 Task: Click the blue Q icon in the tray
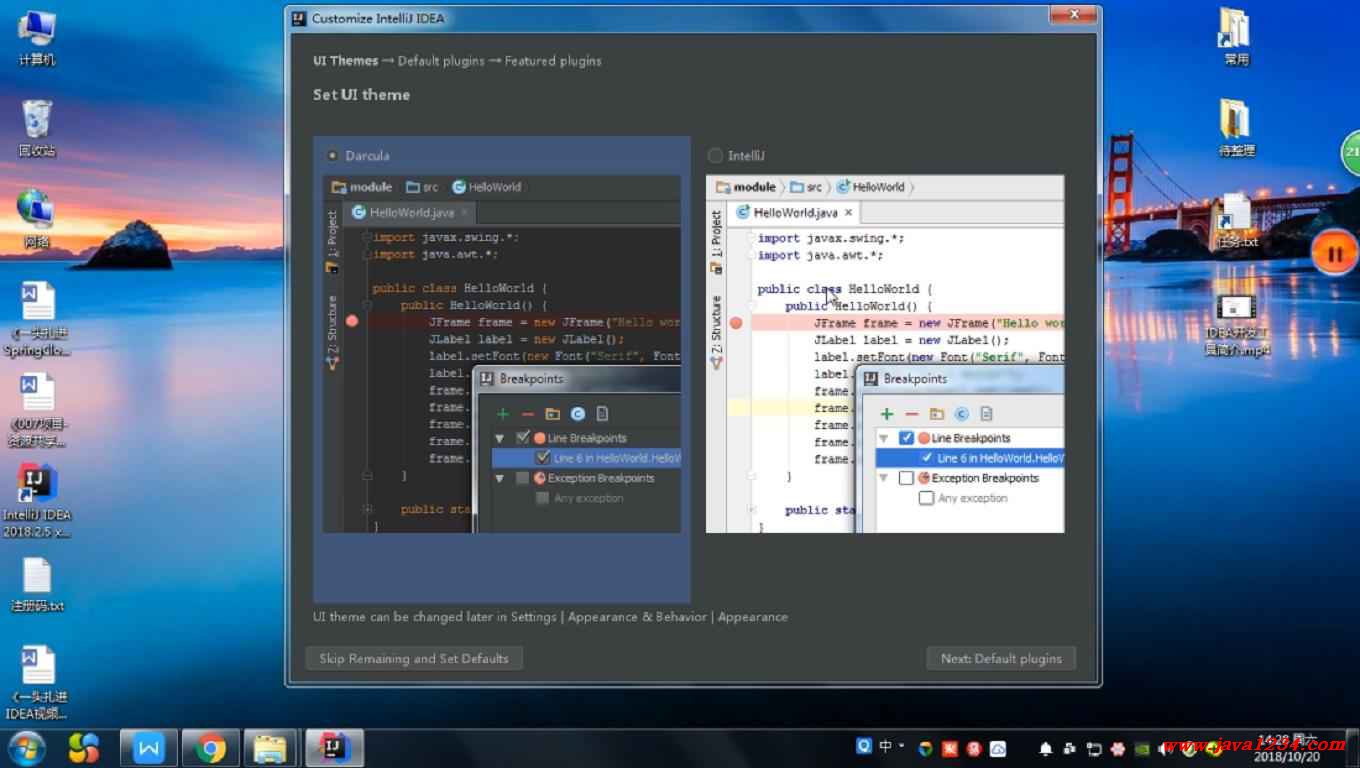coord(864,746)
